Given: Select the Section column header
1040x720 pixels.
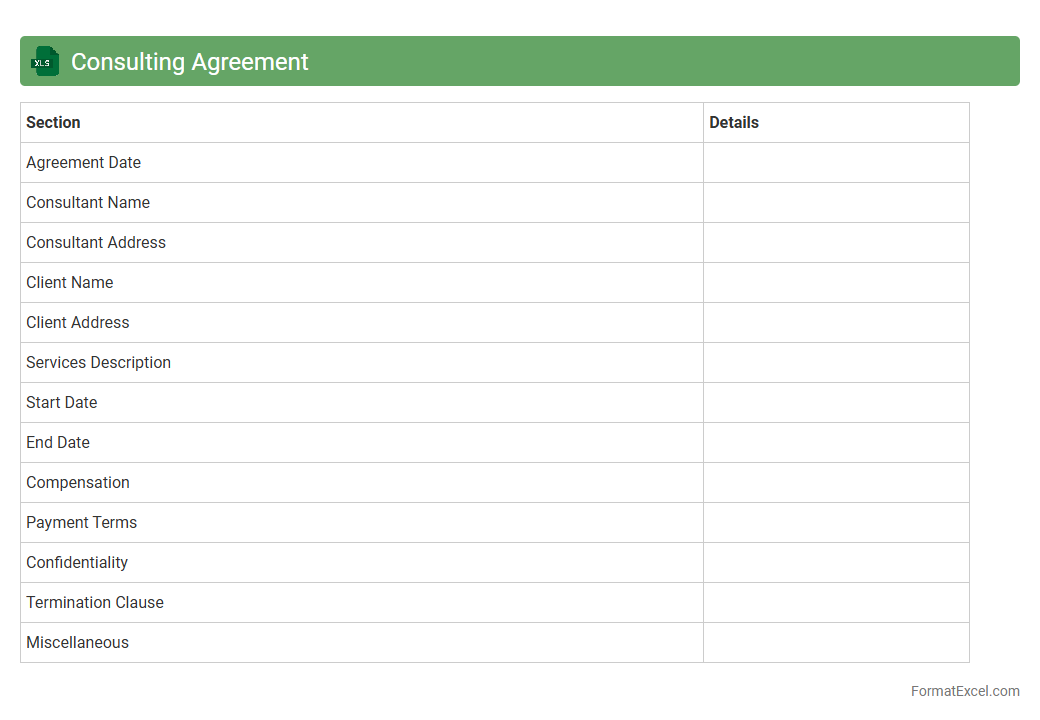Looking at the screenshot, I should coord(54,122).
